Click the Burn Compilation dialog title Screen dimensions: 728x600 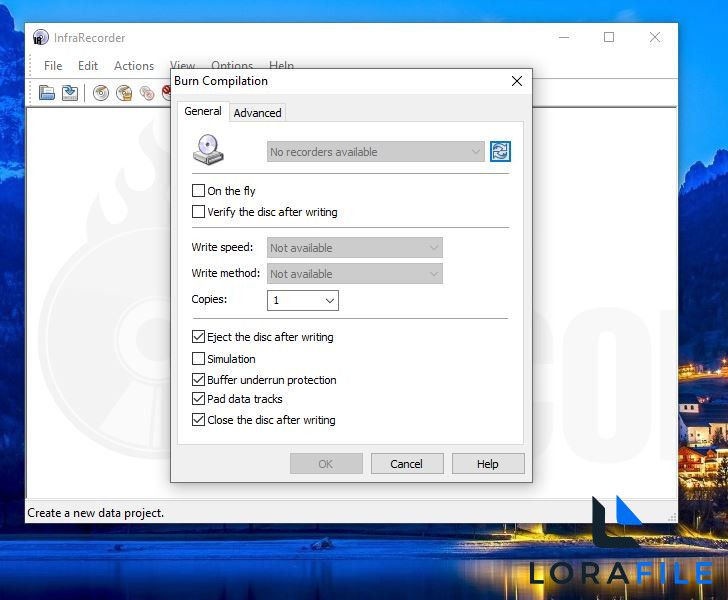tap(221, 81)
